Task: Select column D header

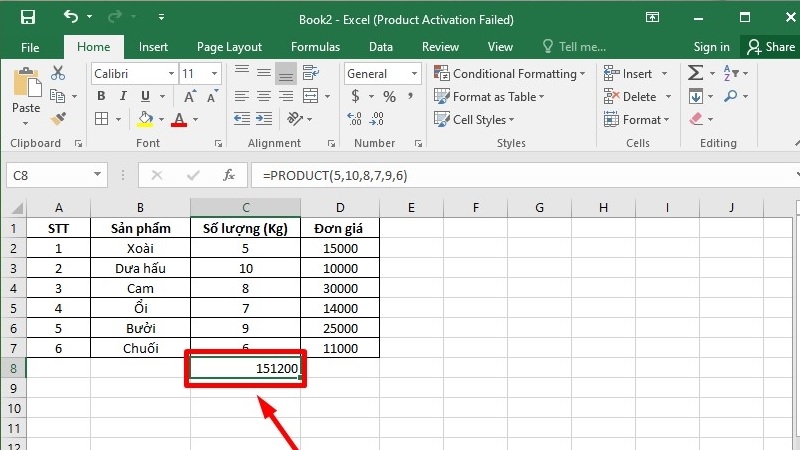Action: coord(340,208)
